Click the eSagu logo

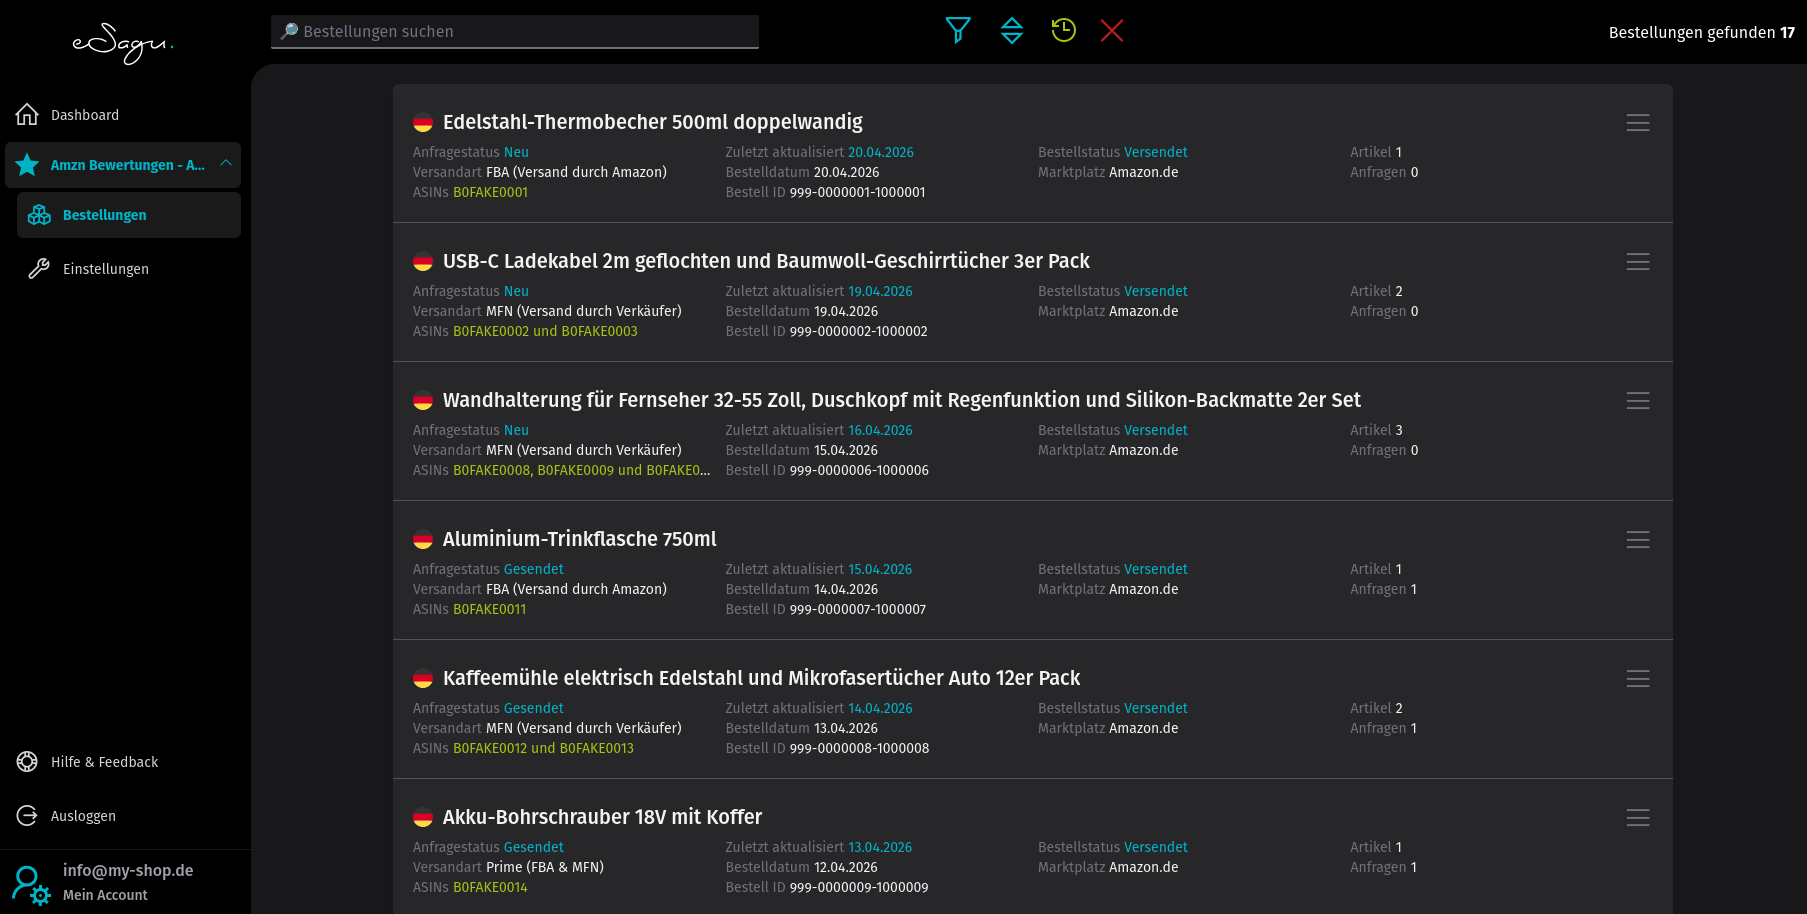(123, 43)
